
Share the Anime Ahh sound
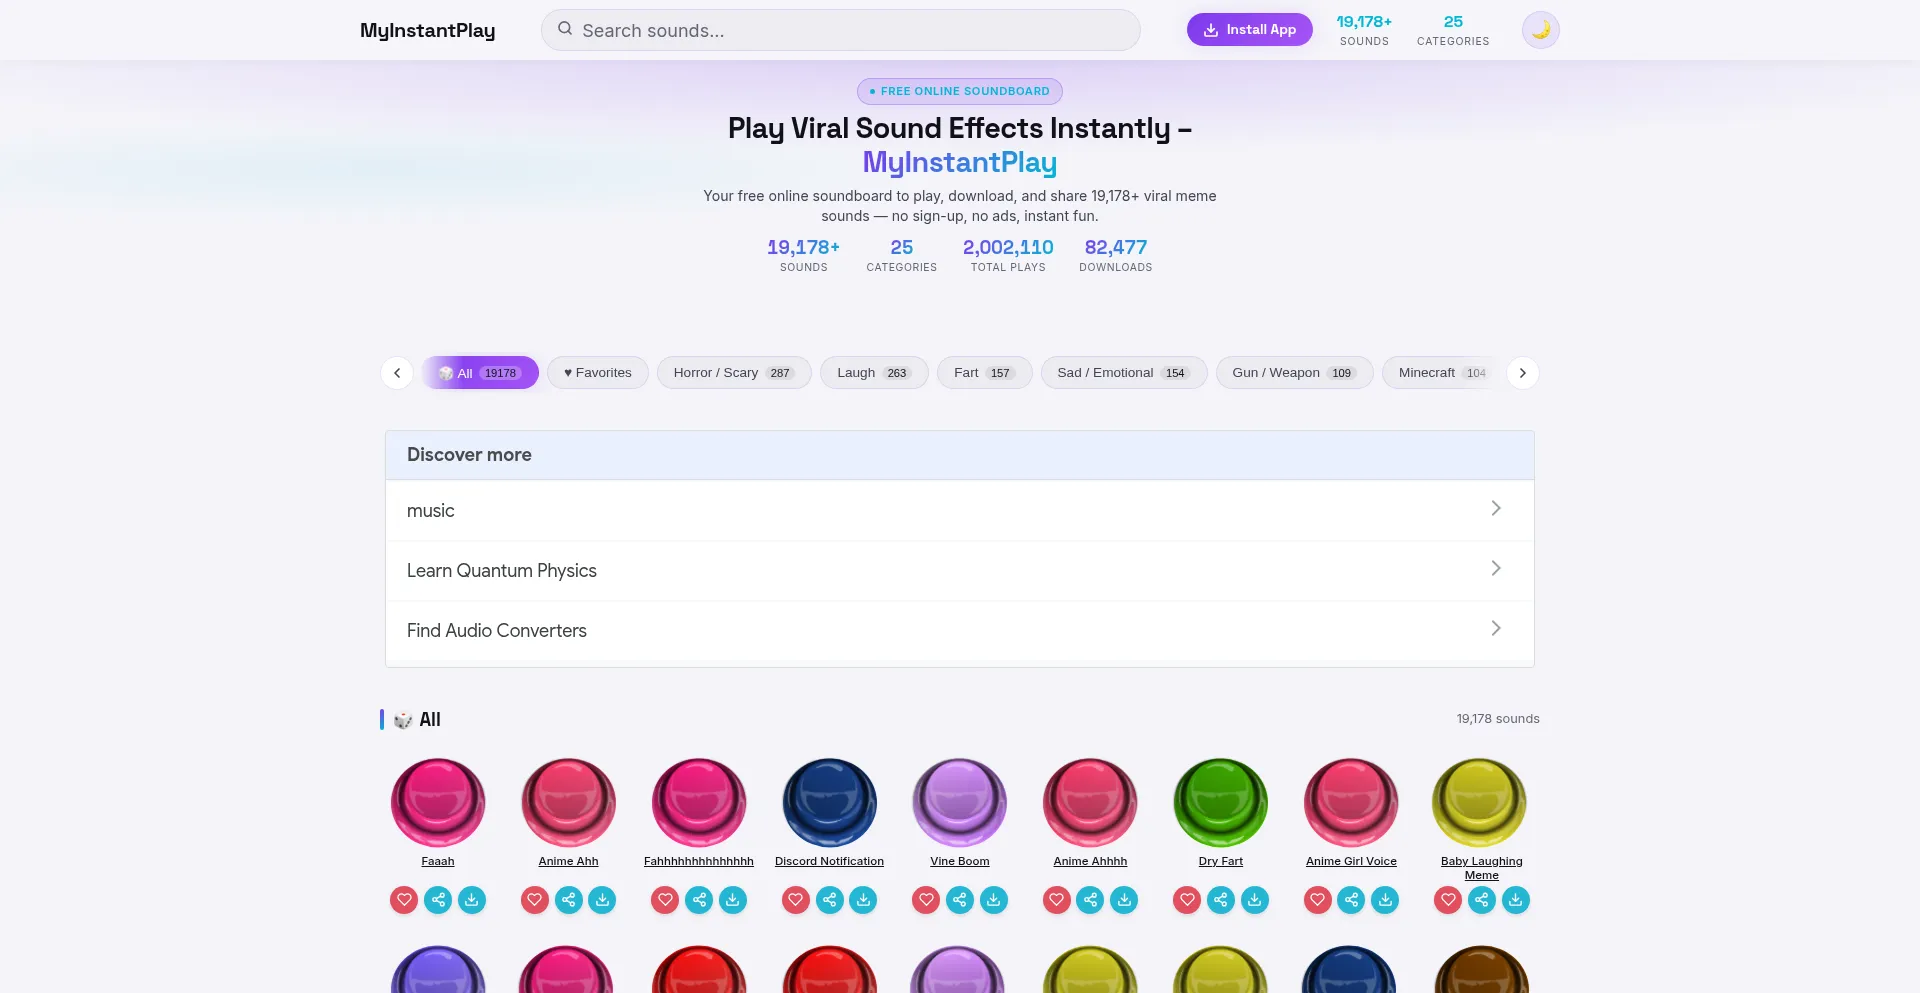[x=569, y=900]
